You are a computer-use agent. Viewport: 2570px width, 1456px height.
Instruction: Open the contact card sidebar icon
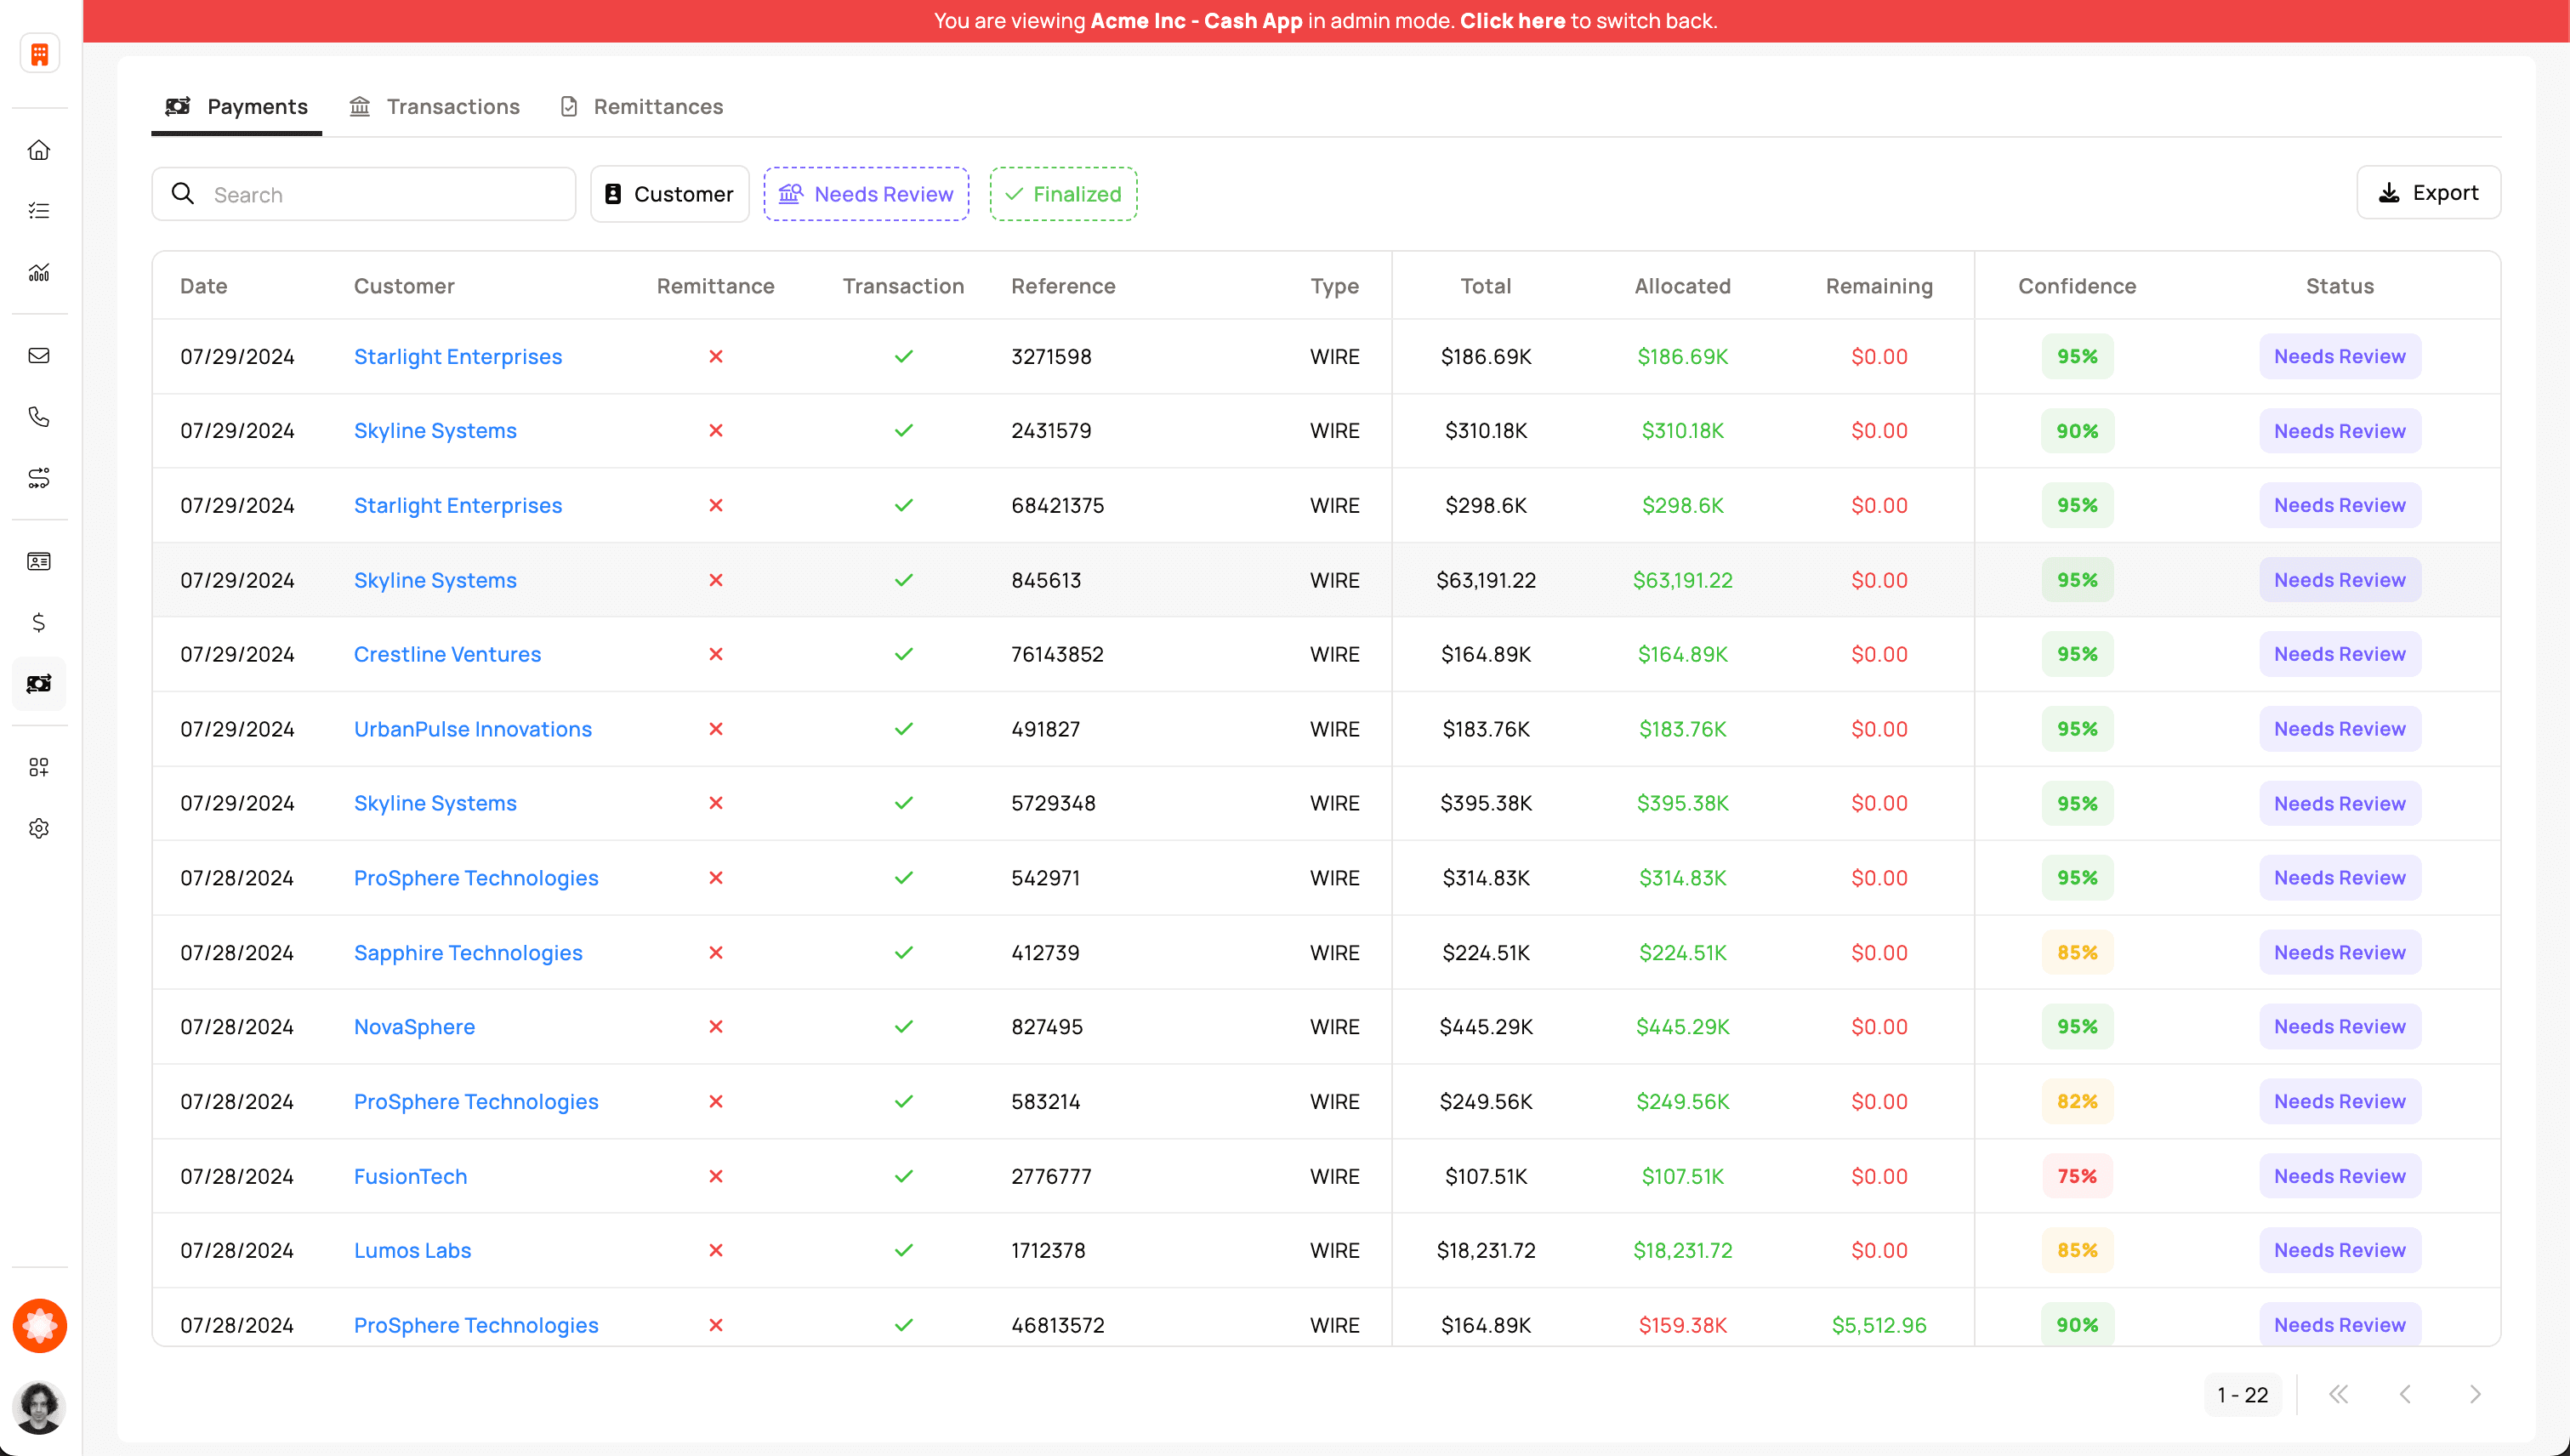point(39,561)
